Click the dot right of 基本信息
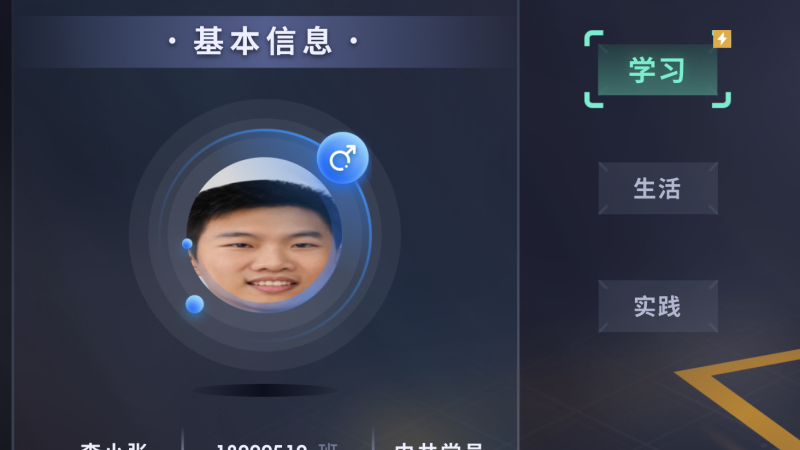 pos(354,41)
